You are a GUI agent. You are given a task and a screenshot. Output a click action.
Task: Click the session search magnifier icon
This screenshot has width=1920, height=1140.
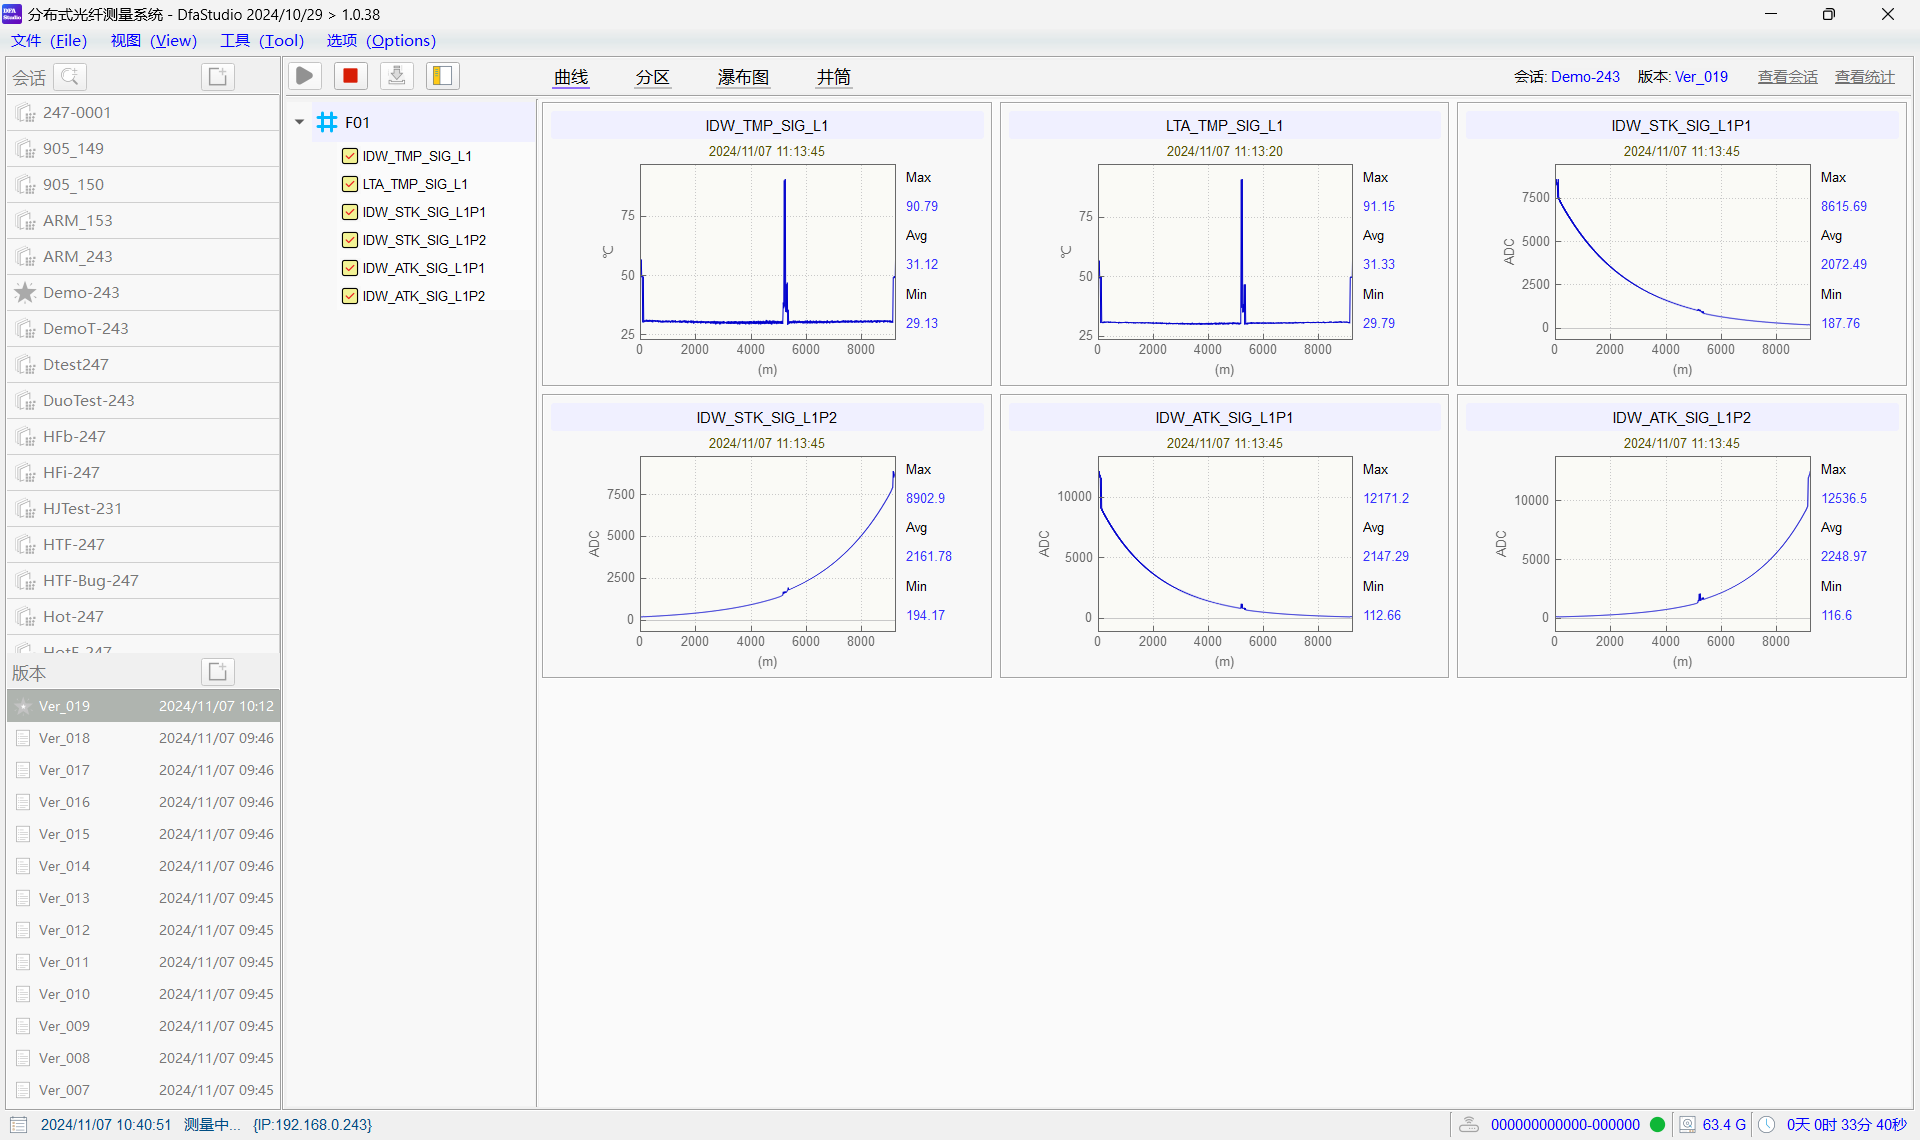tap(70, 77)
